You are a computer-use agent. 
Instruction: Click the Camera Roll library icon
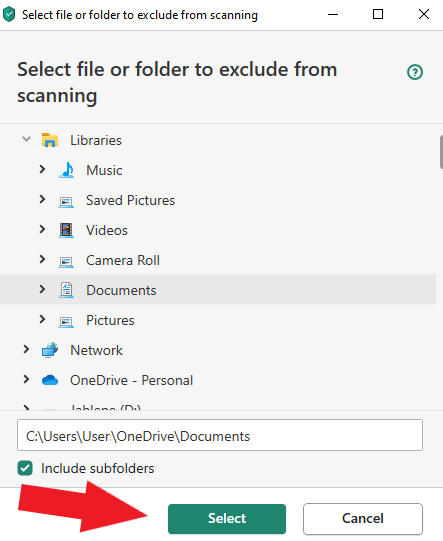66,261
